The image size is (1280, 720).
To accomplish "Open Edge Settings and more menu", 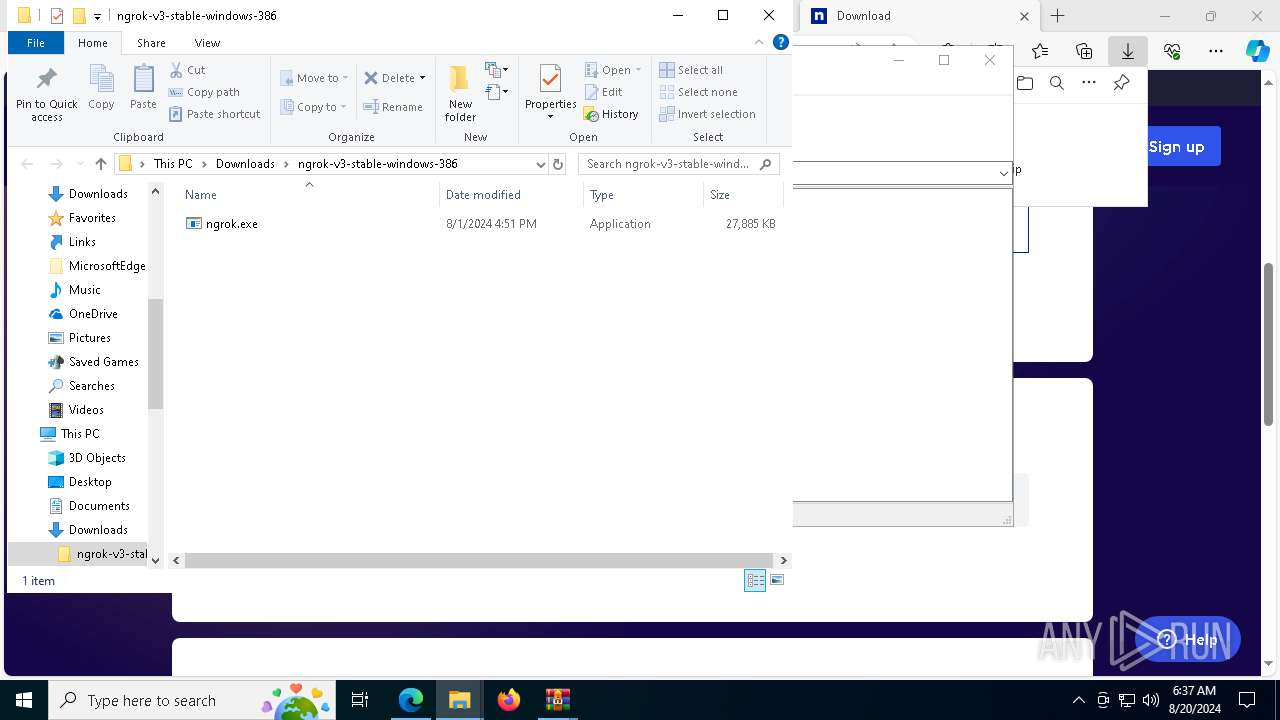I will click(x=1216, y=51).
